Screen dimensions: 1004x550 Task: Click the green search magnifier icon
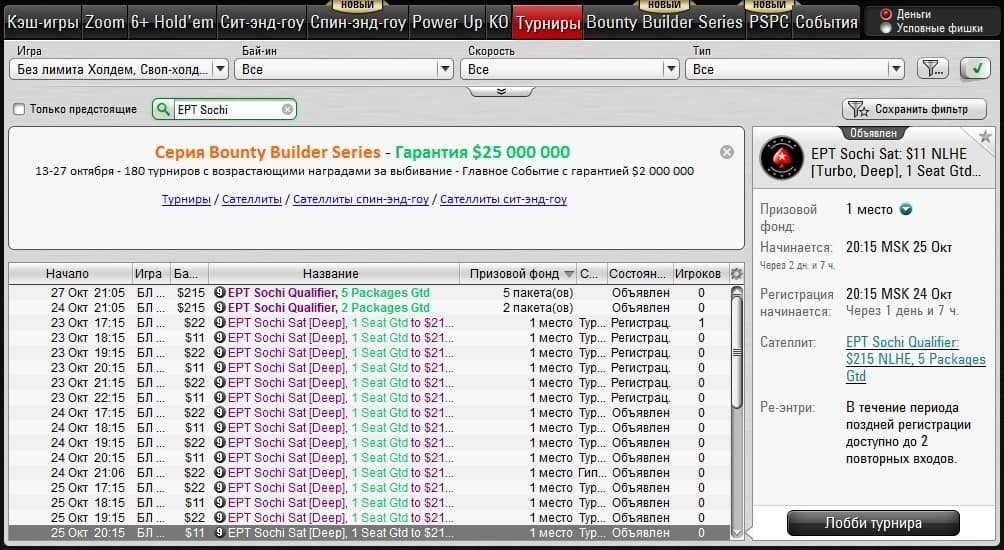pos(163,109)
